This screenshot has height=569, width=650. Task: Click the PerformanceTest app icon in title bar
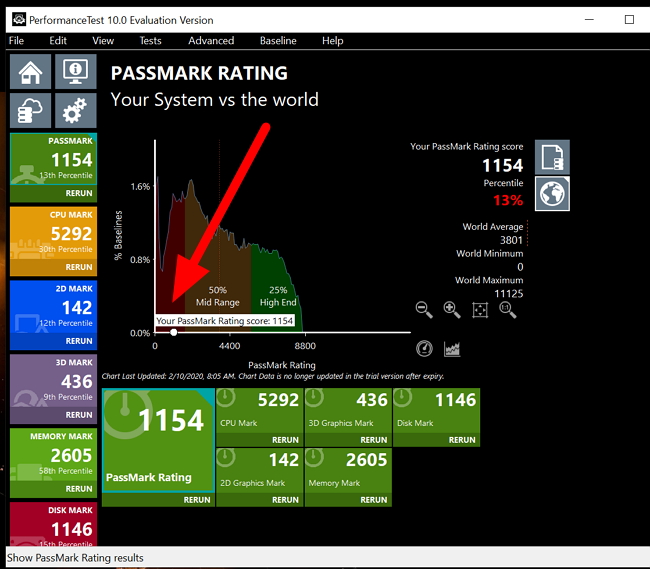[x=19, y=19]
